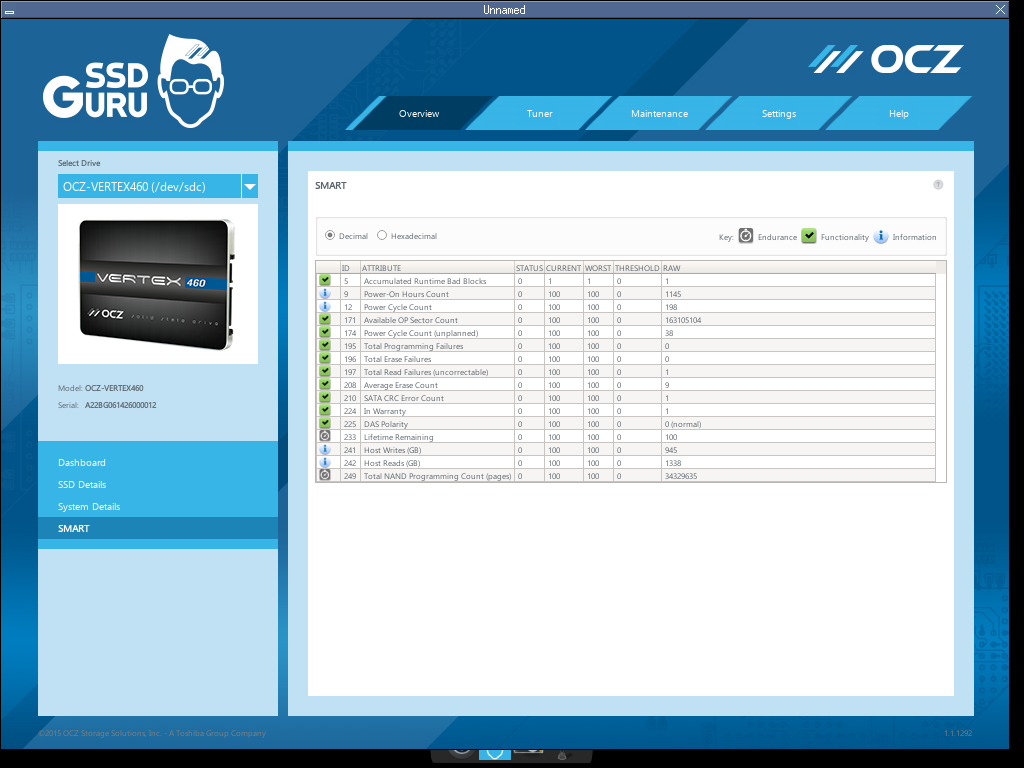Click raw value 34329635
This screenshot has width=1024, height=768.
click(x=680, y=476)
